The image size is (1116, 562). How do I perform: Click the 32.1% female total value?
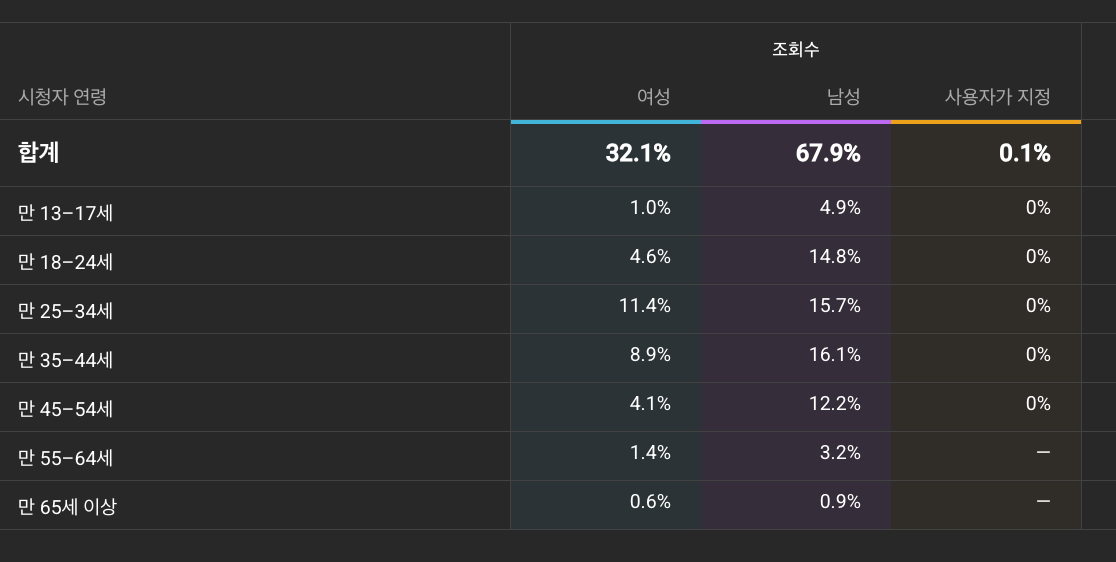click(x=637, y=153)
